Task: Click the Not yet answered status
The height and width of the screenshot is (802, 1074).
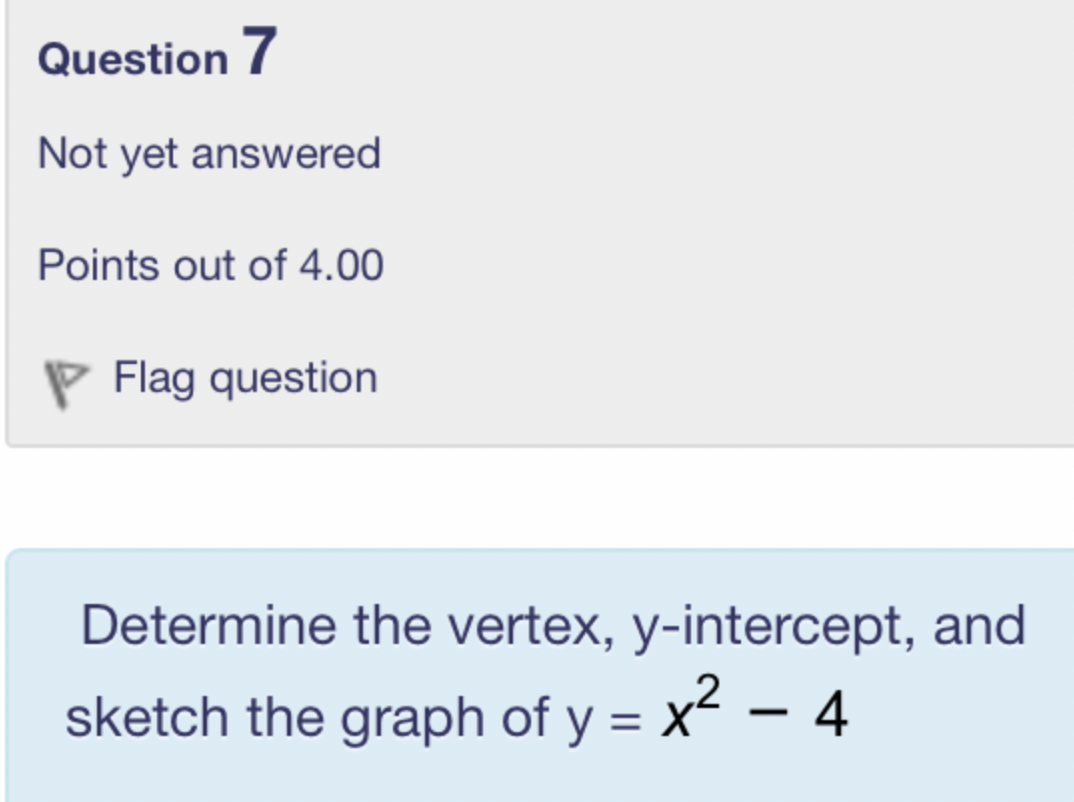Action: [209, 154]
